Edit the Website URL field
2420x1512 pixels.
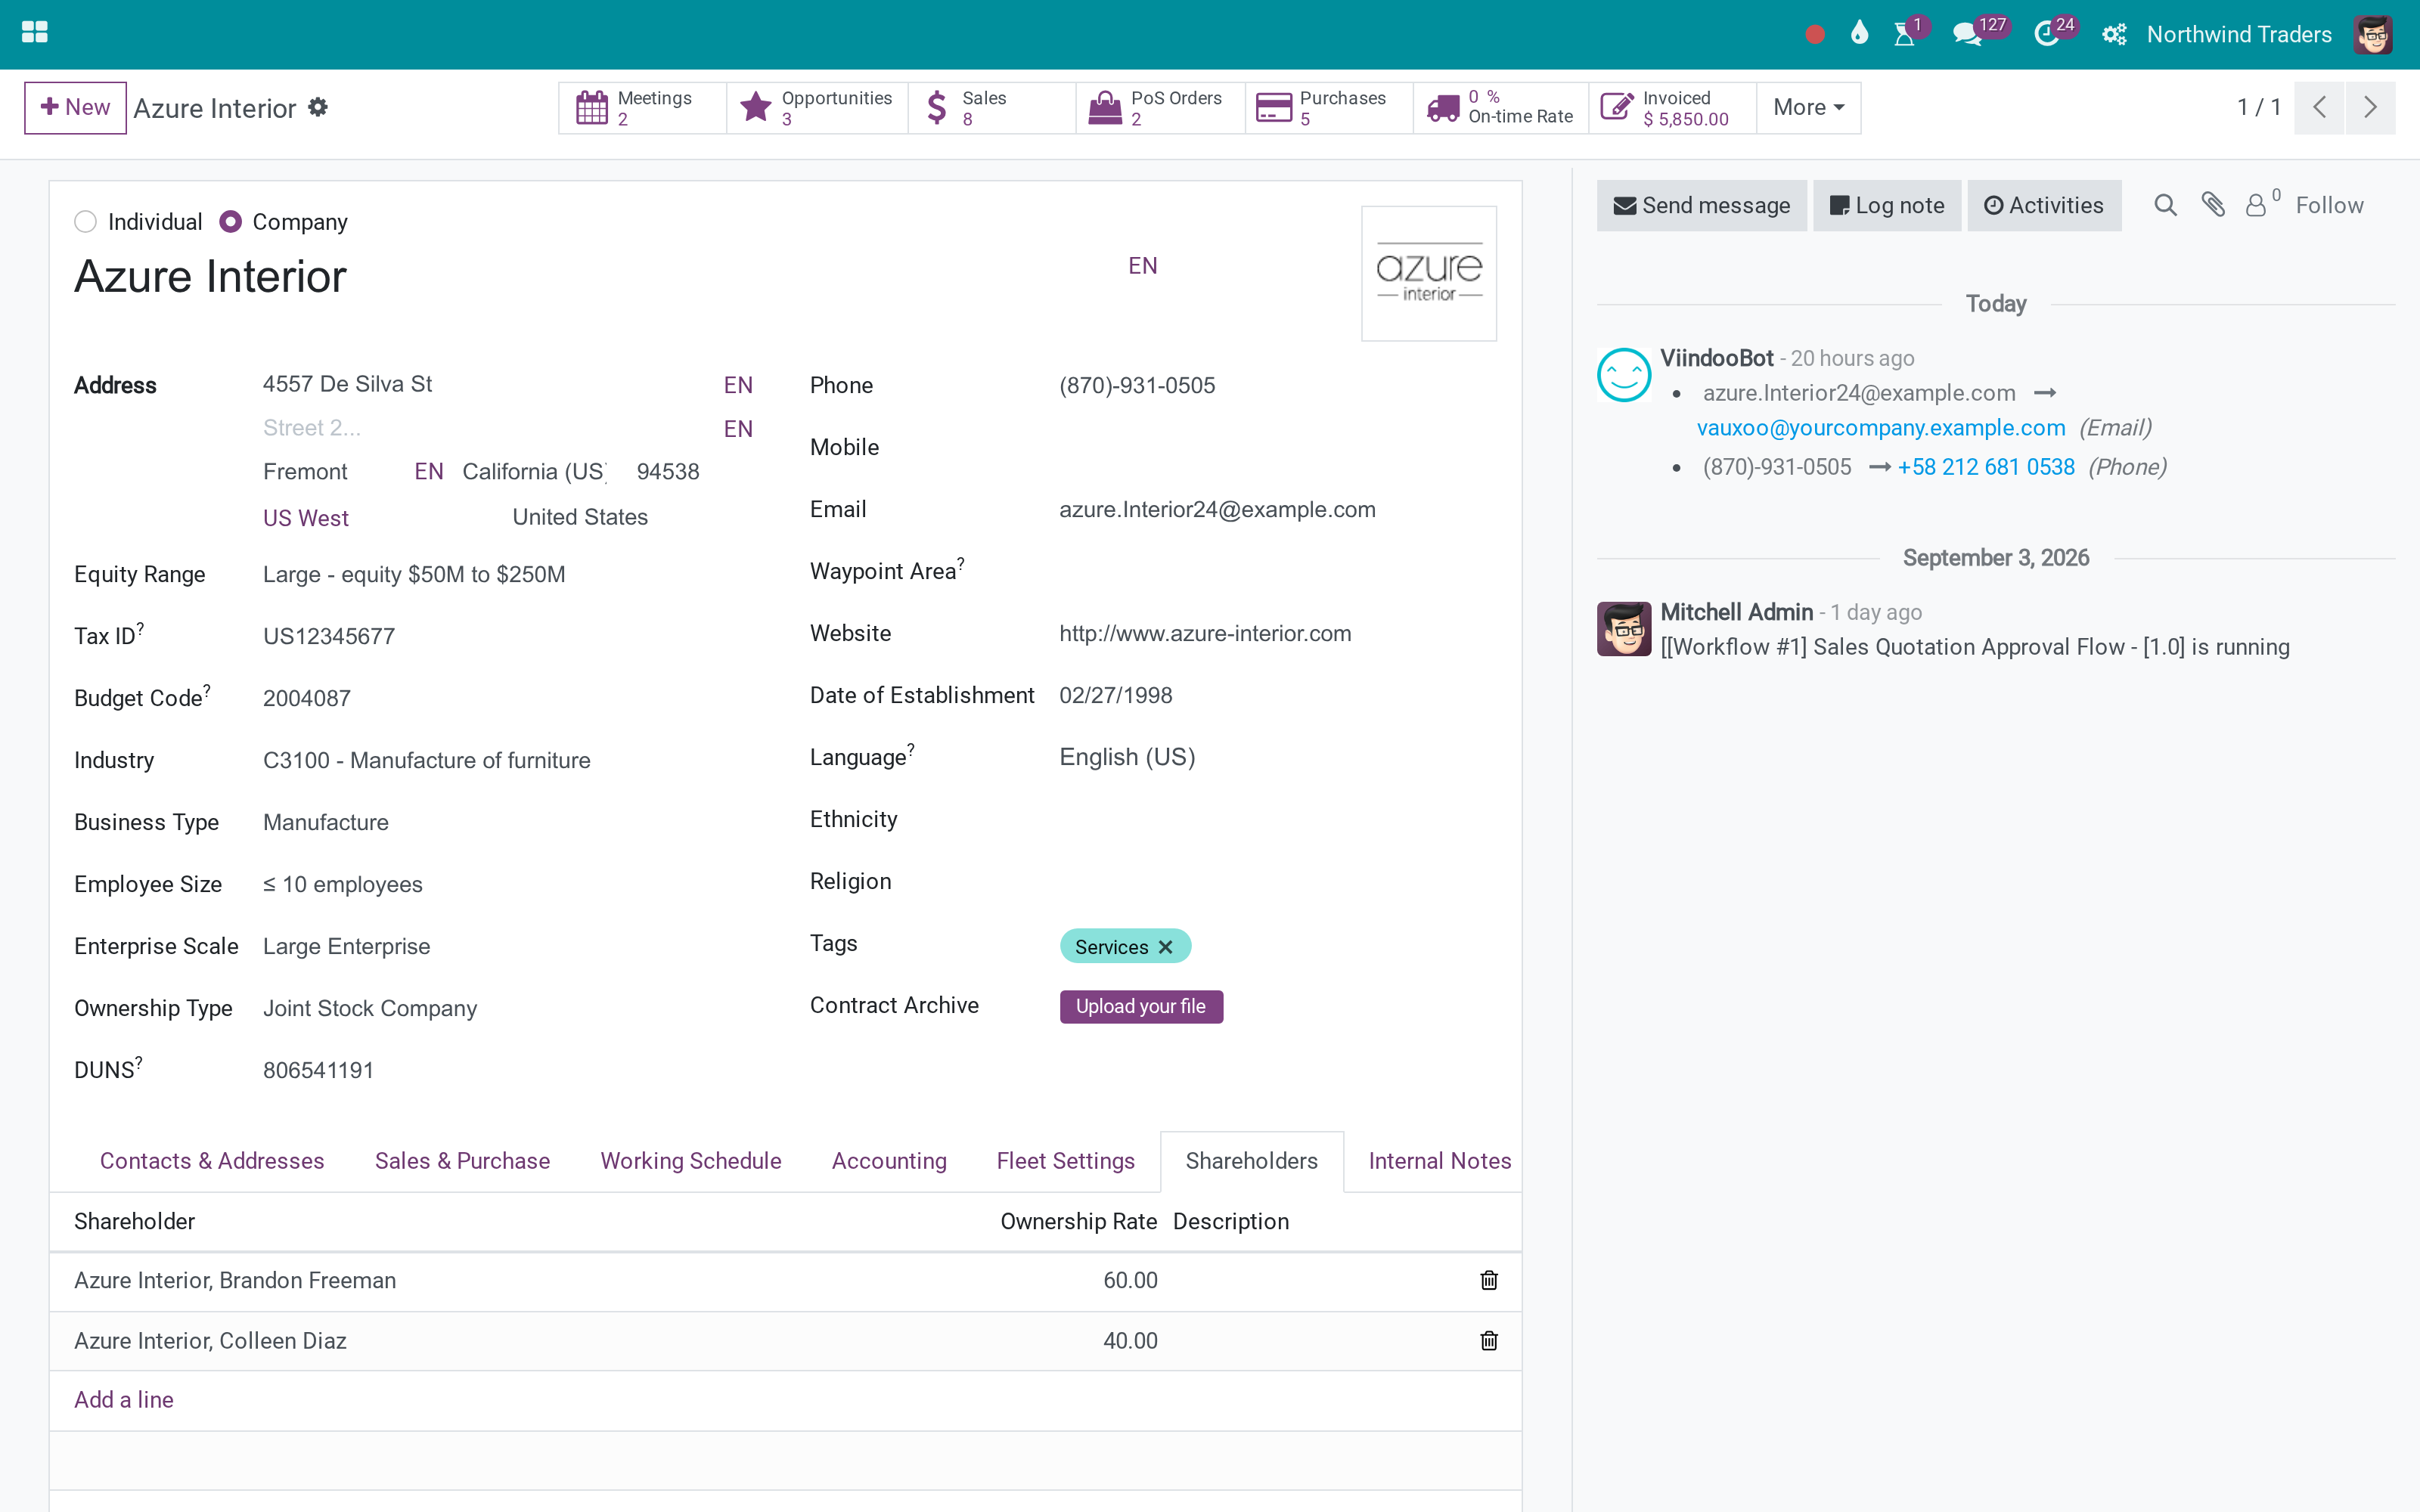click(x=1277, y=633)
